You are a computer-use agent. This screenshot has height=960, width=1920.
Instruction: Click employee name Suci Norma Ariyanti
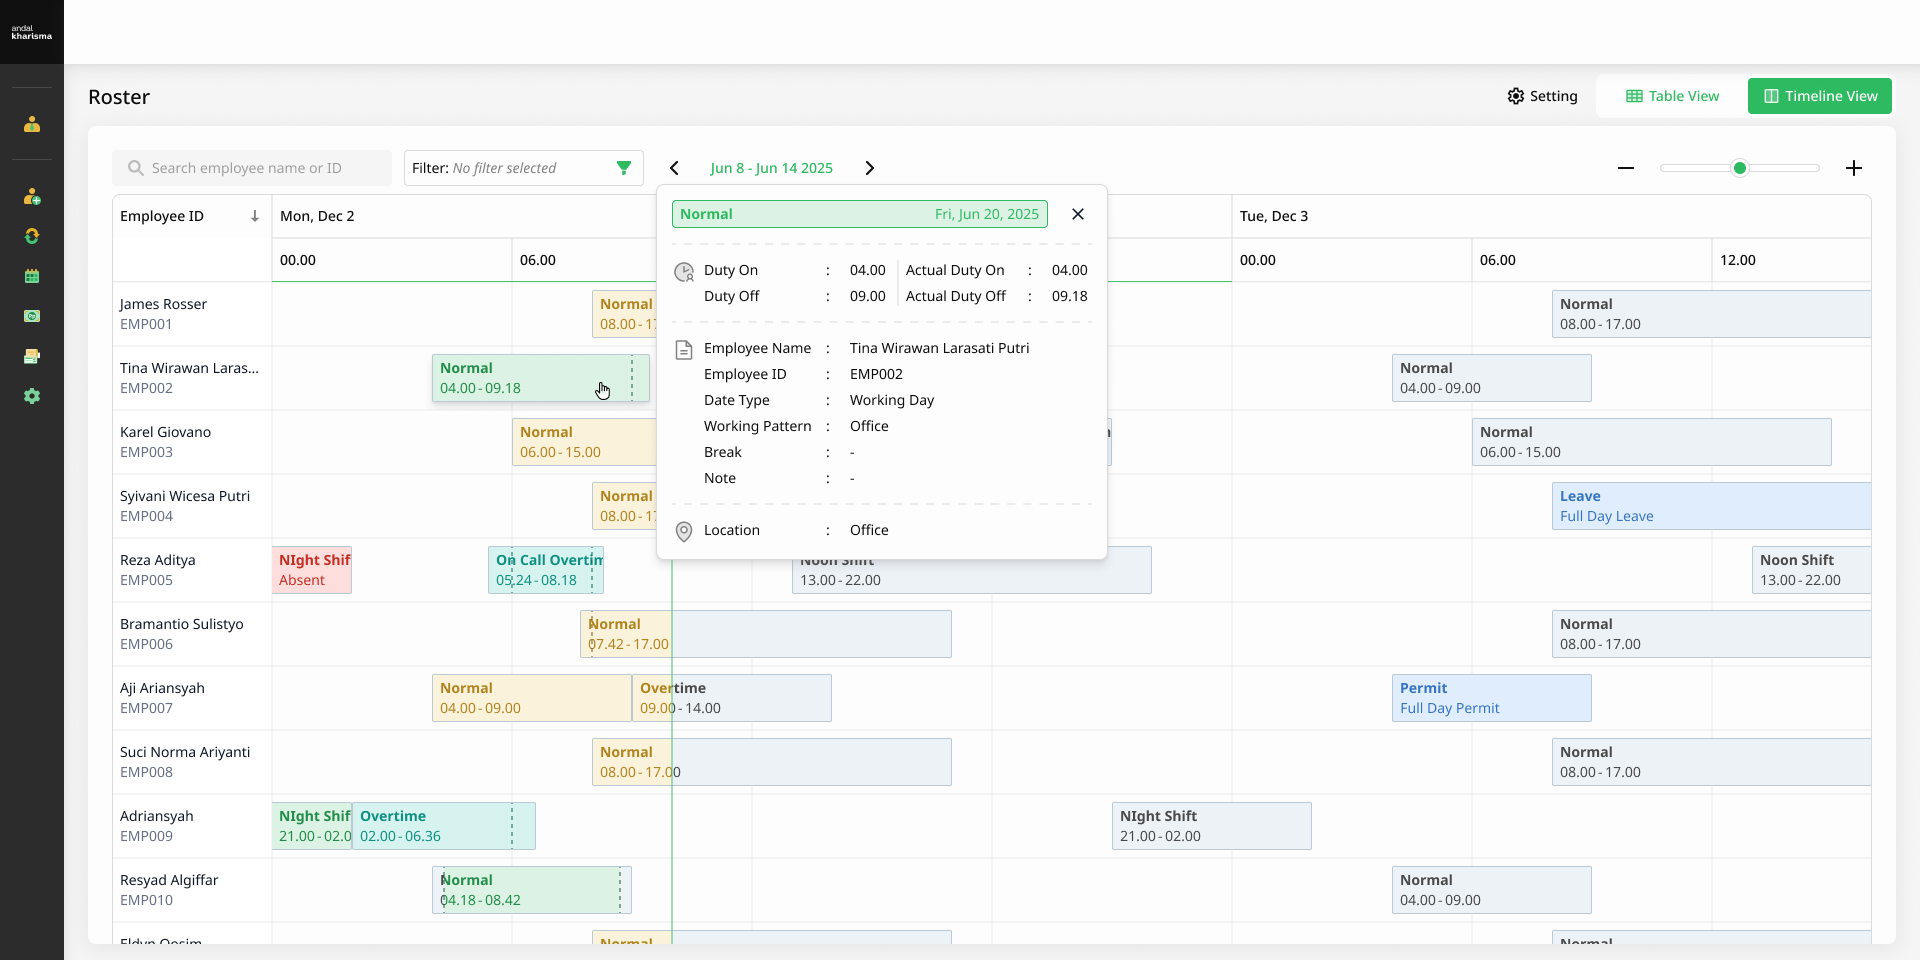point(185,752)
